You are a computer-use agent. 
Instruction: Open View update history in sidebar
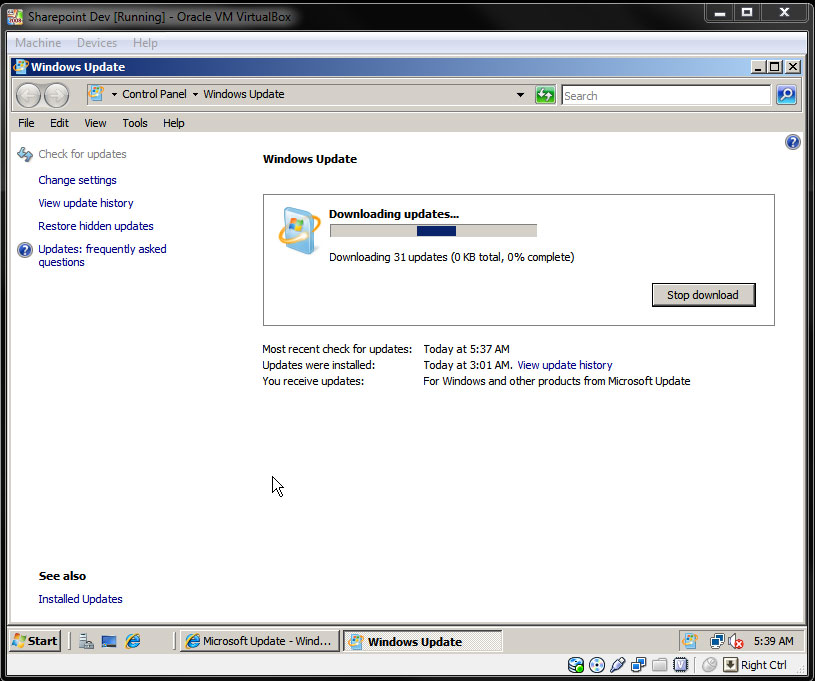[x=86, y=203]
